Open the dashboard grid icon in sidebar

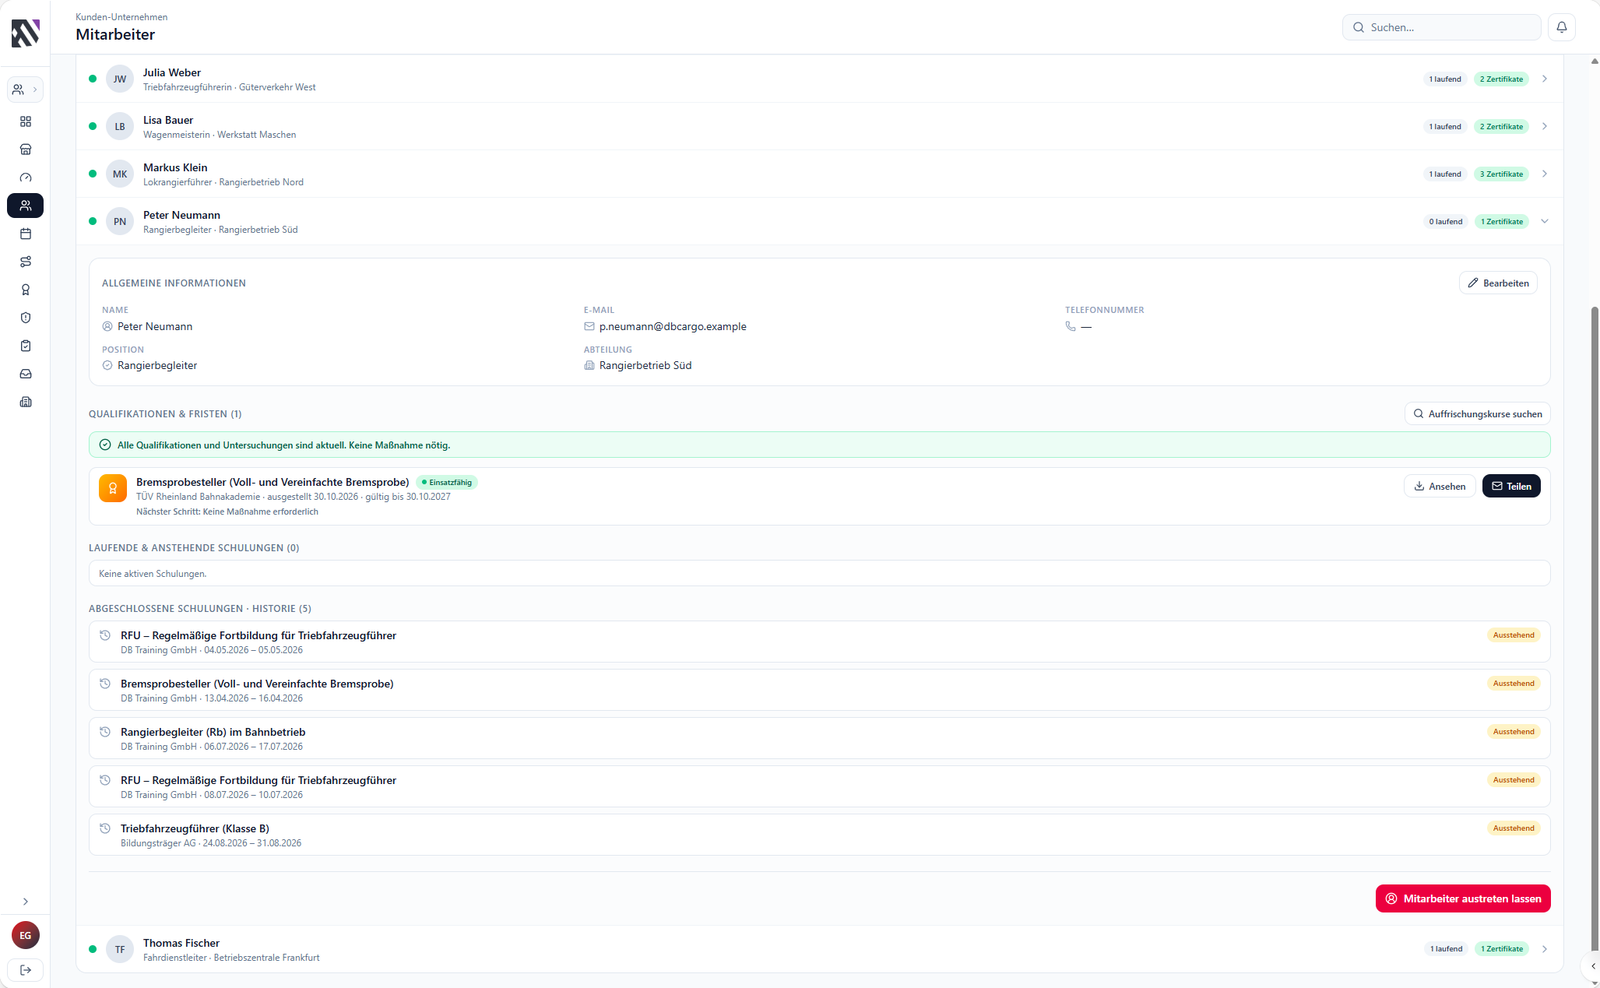click(25, 121)
